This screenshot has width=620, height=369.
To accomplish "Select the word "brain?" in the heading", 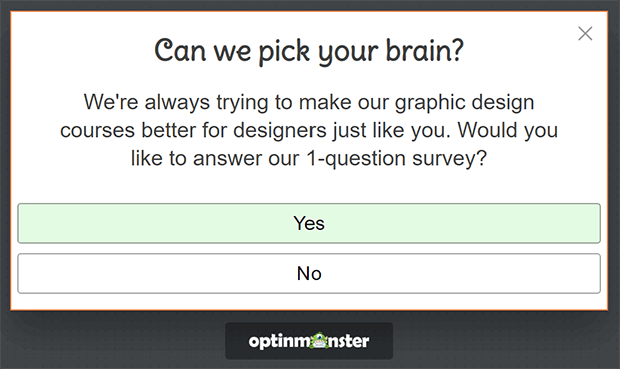I will tap(425, 51).
